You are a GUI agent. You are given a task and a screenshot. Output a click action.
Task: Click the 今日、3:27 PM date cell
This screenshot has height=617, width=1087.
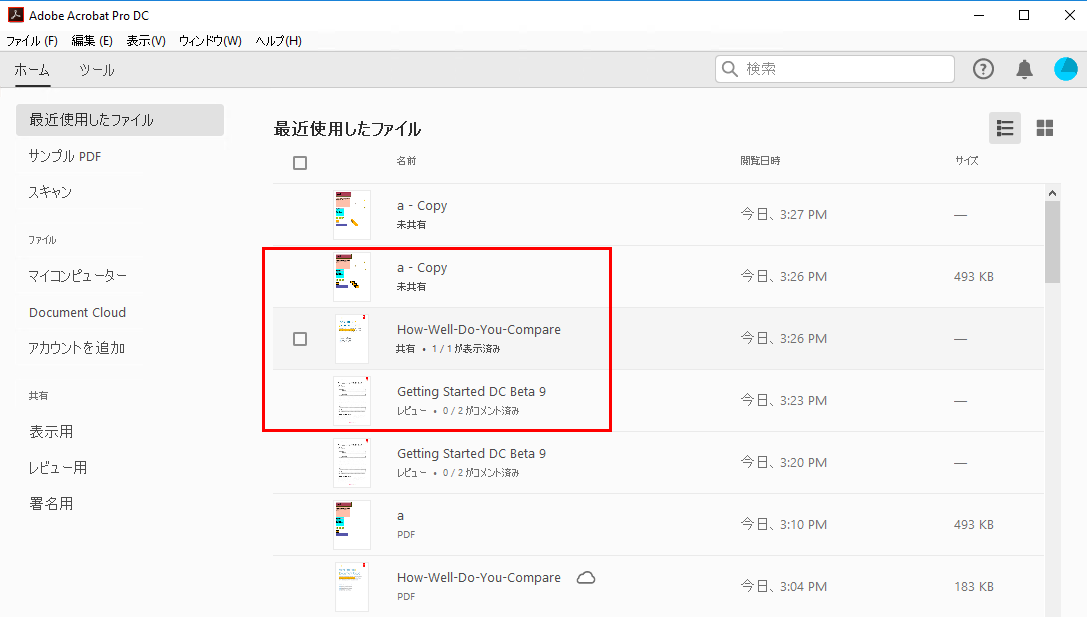783,215
